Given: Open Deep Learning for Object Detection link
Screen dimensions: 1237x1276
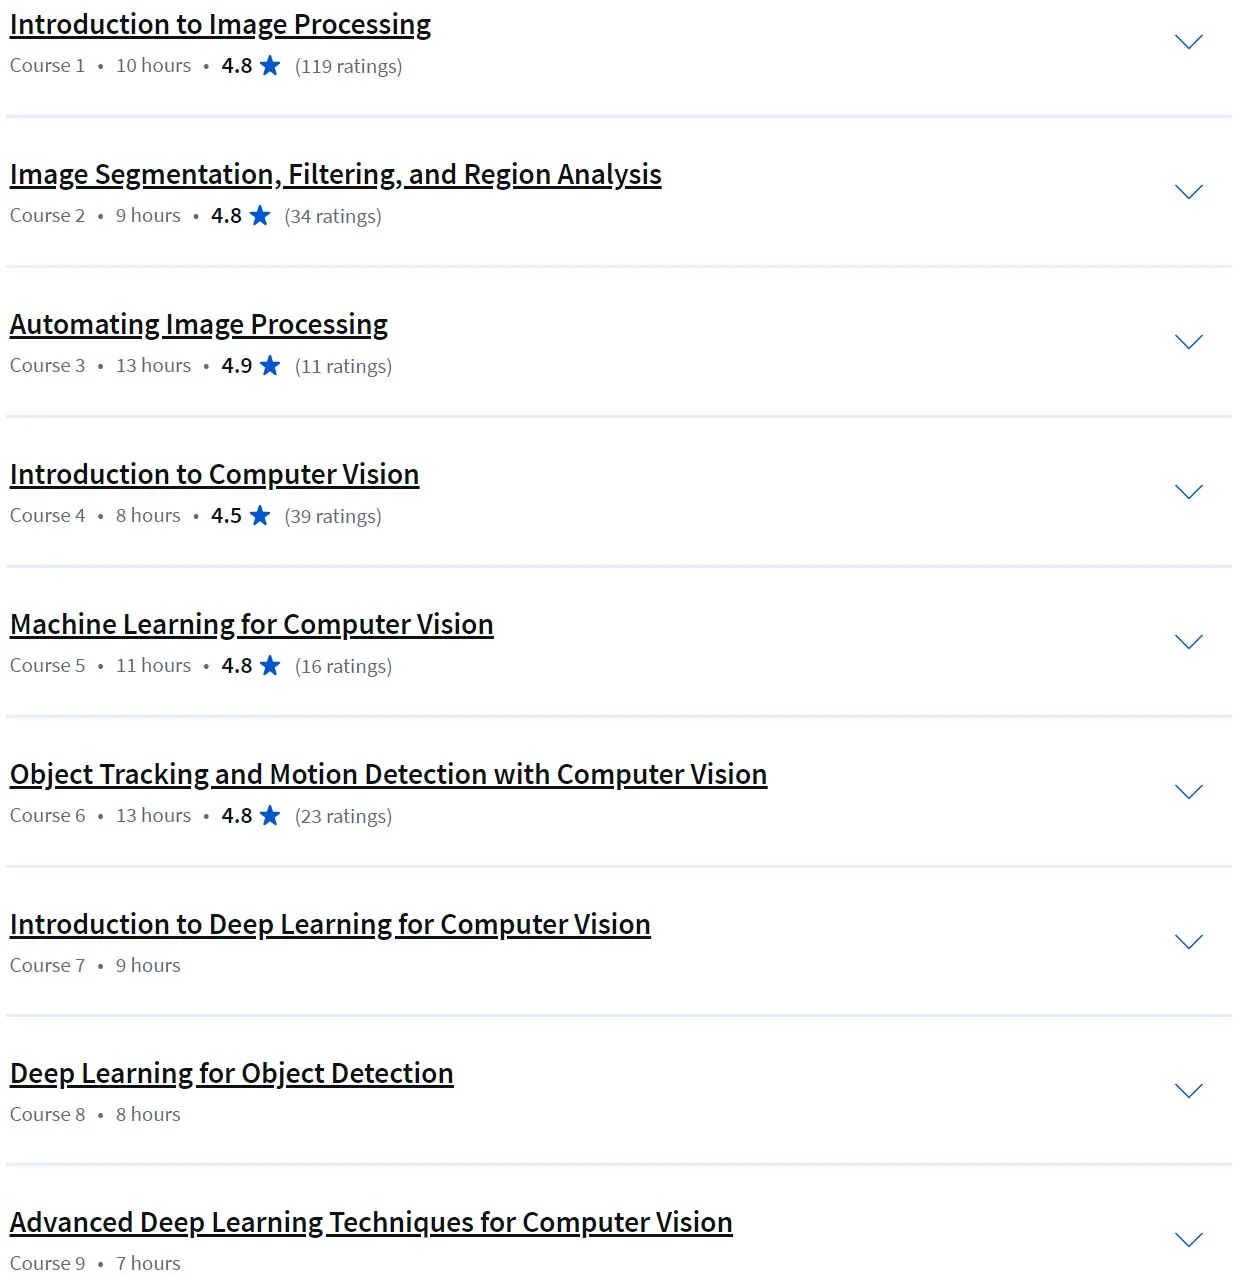Looking at the screenshot, I should coord(232,1074).
